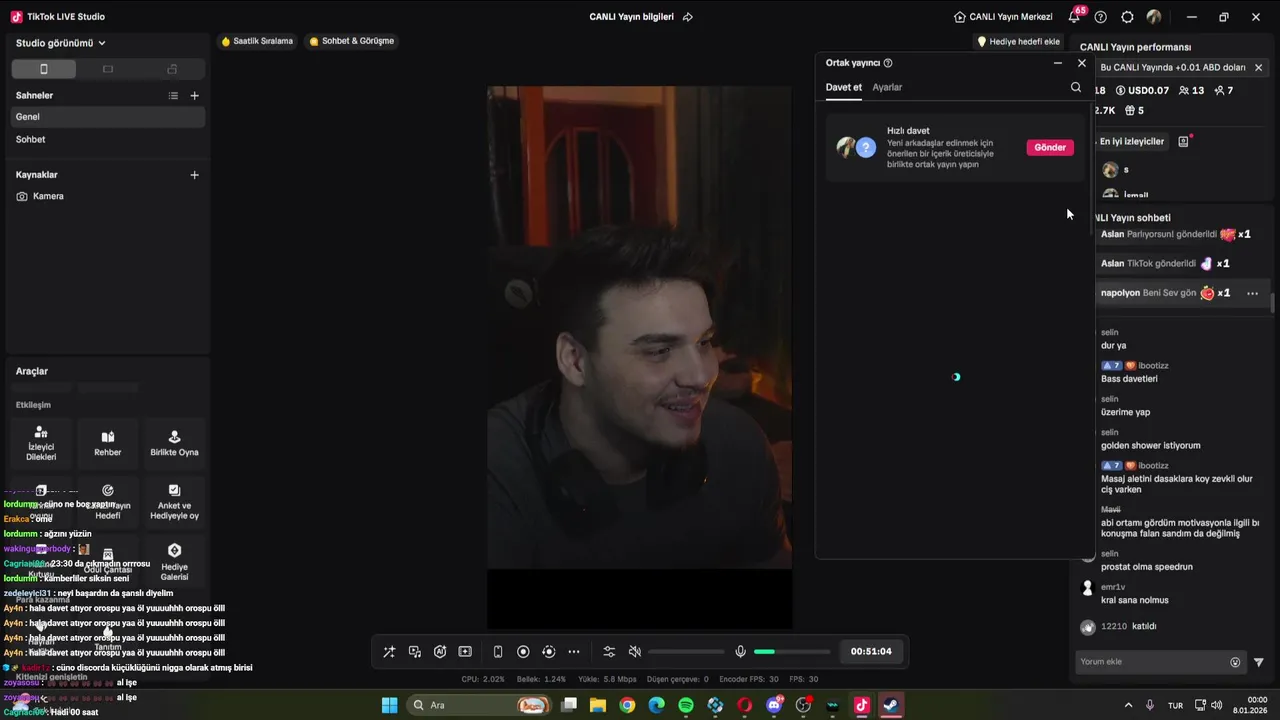Image resolution: width=1280 pixels, height=720 pixels.
Task: Open the settings gear in title bar
Action: (1127, 17)
